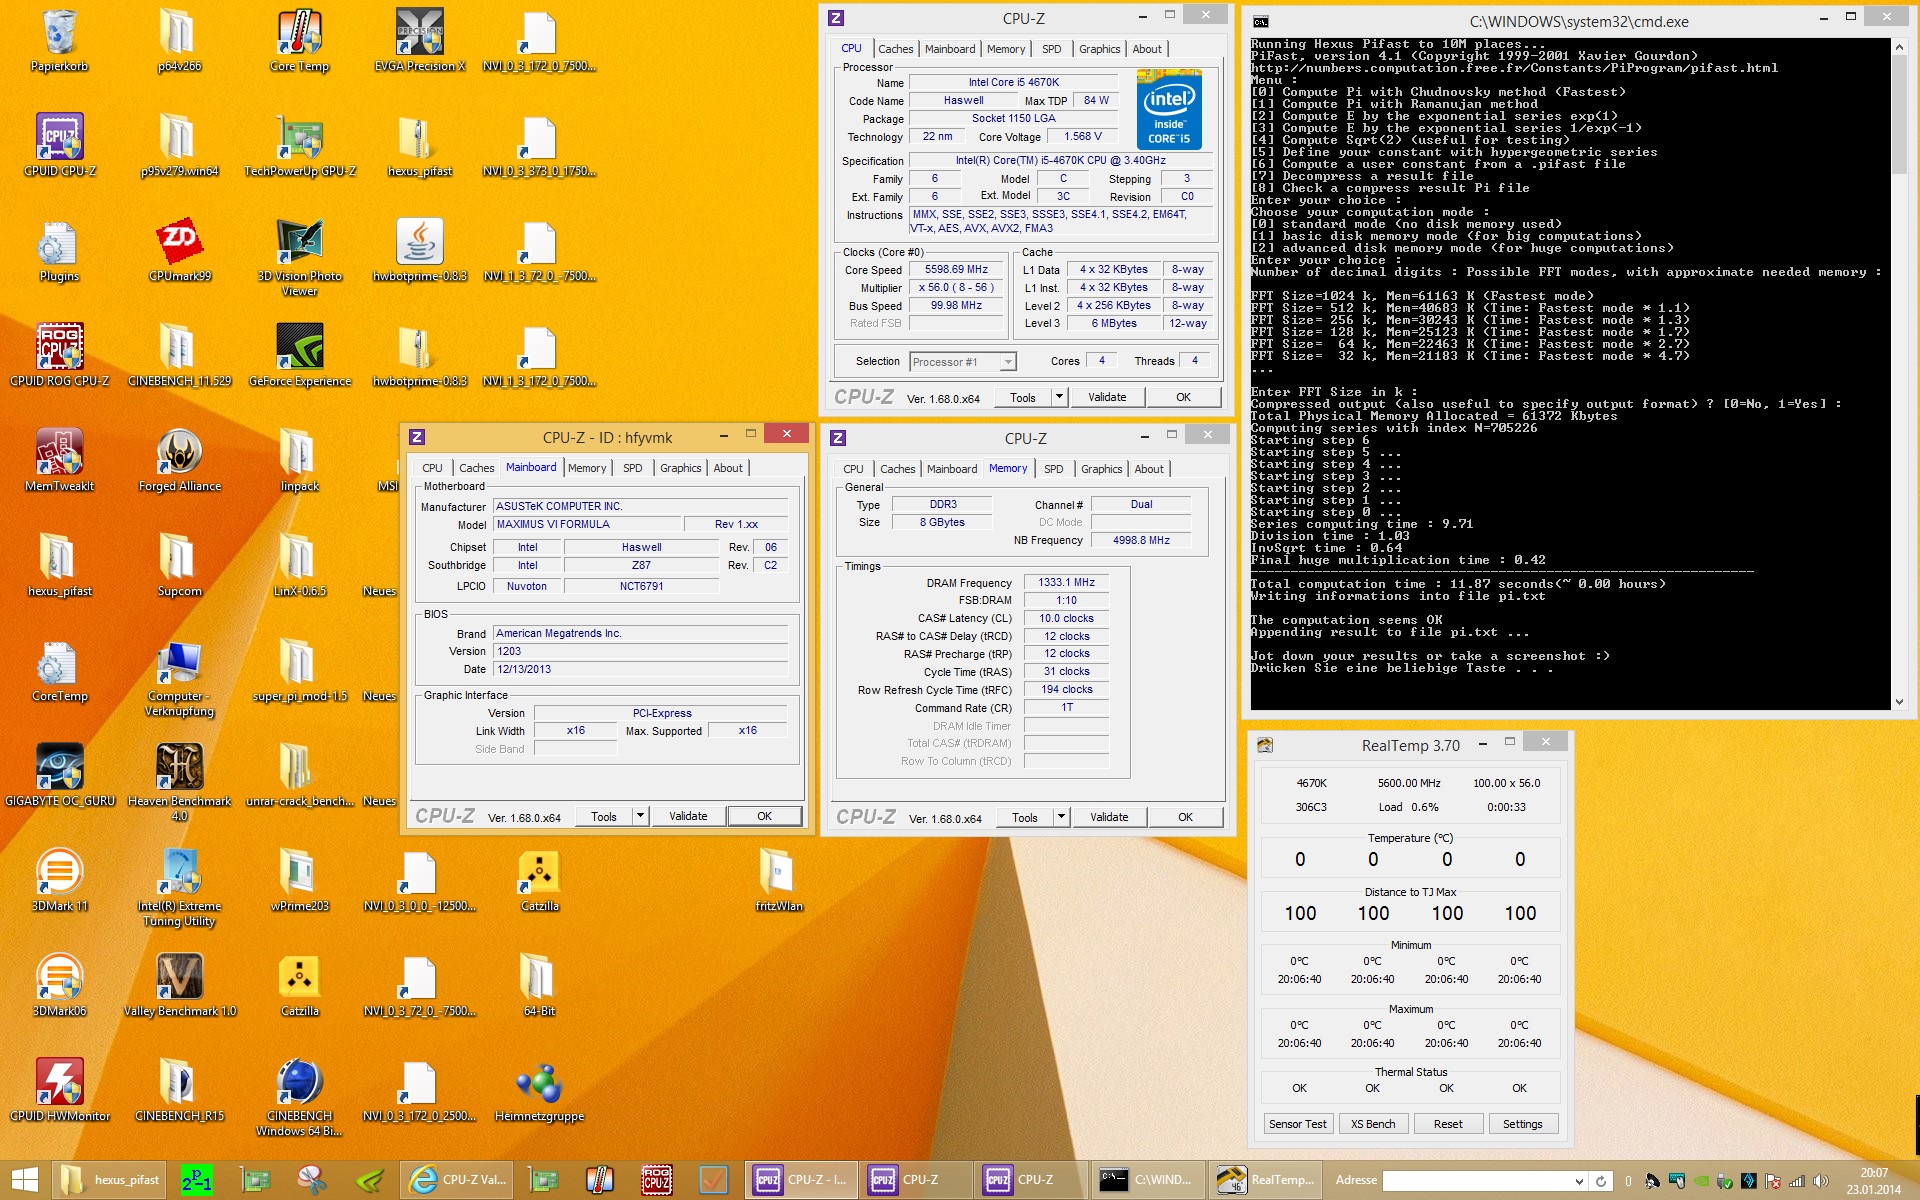Click the Tools button in the top CPU-Z window
This screenshot has width=1920, height=1200.
click(x=1023, y=397)
